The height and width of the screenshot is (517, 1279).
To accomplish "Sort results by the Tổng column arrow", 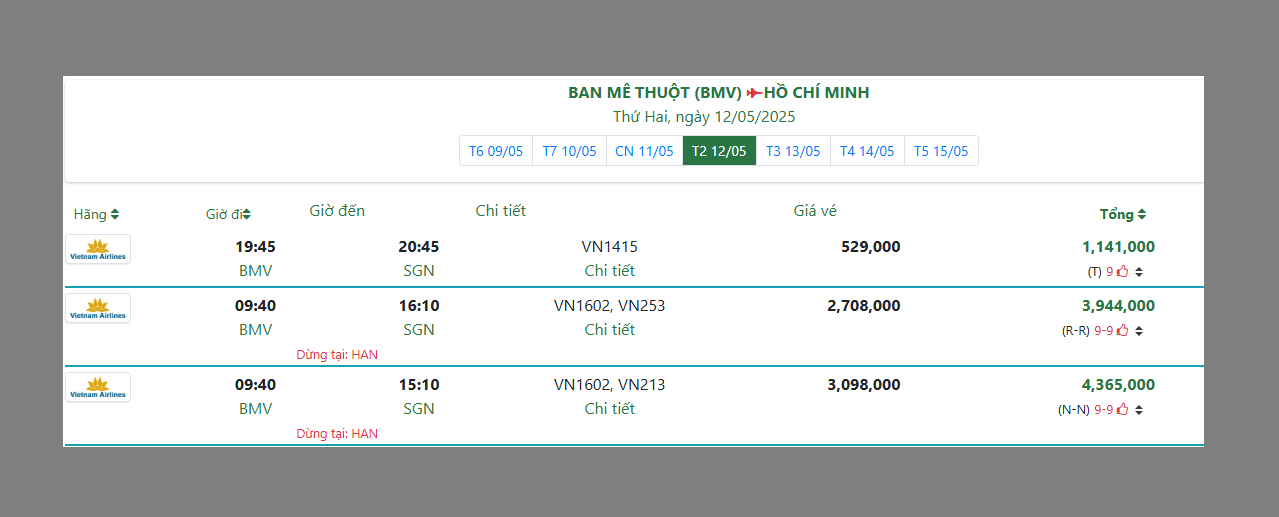I will [x=1142, y=214].
